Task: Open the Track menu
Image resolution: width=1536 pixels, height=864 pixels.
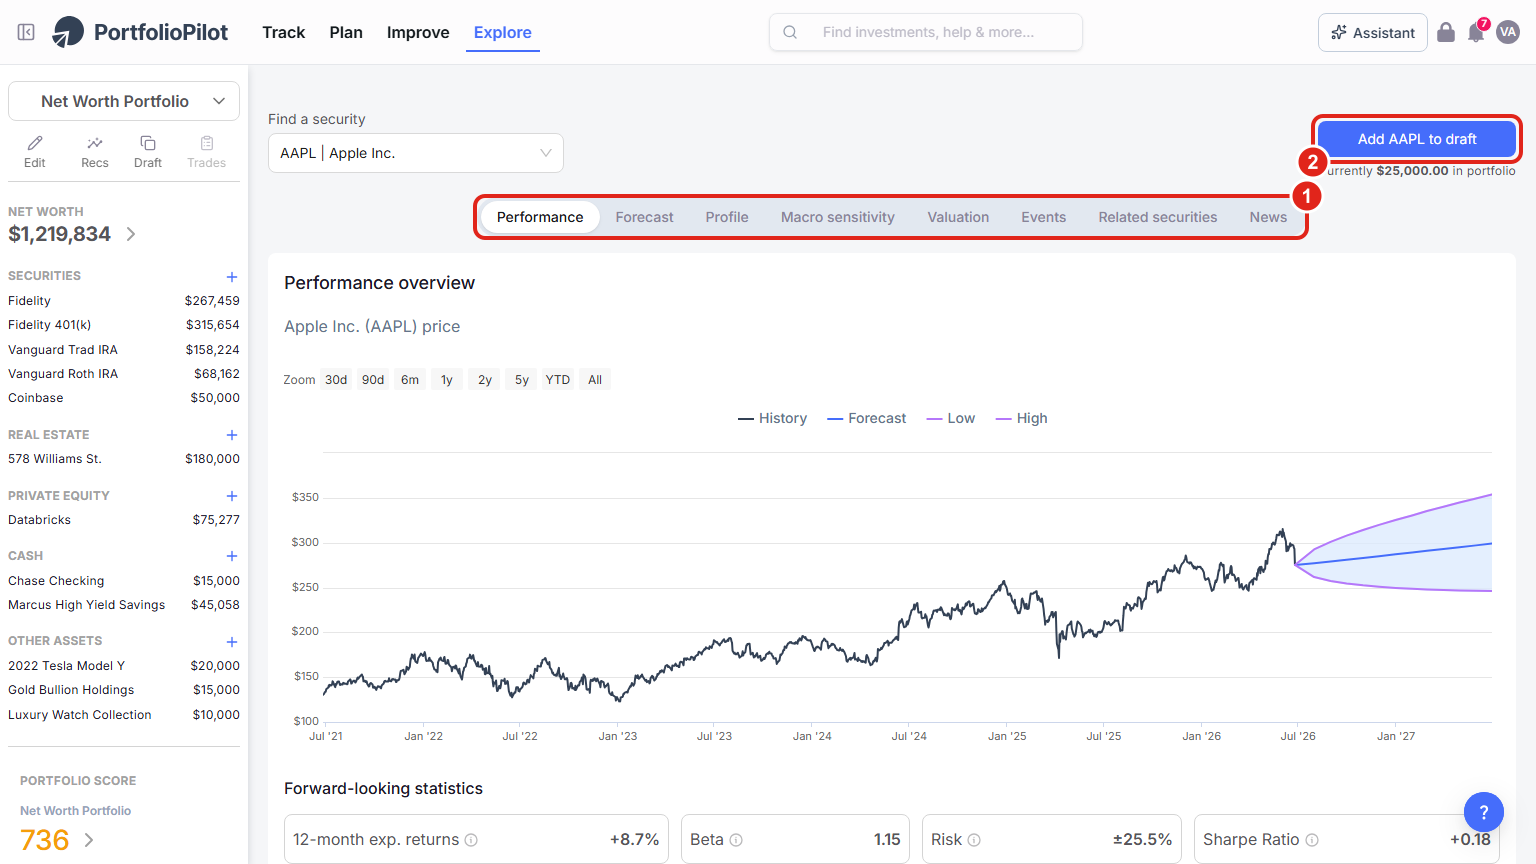Action: coord(284,32)
